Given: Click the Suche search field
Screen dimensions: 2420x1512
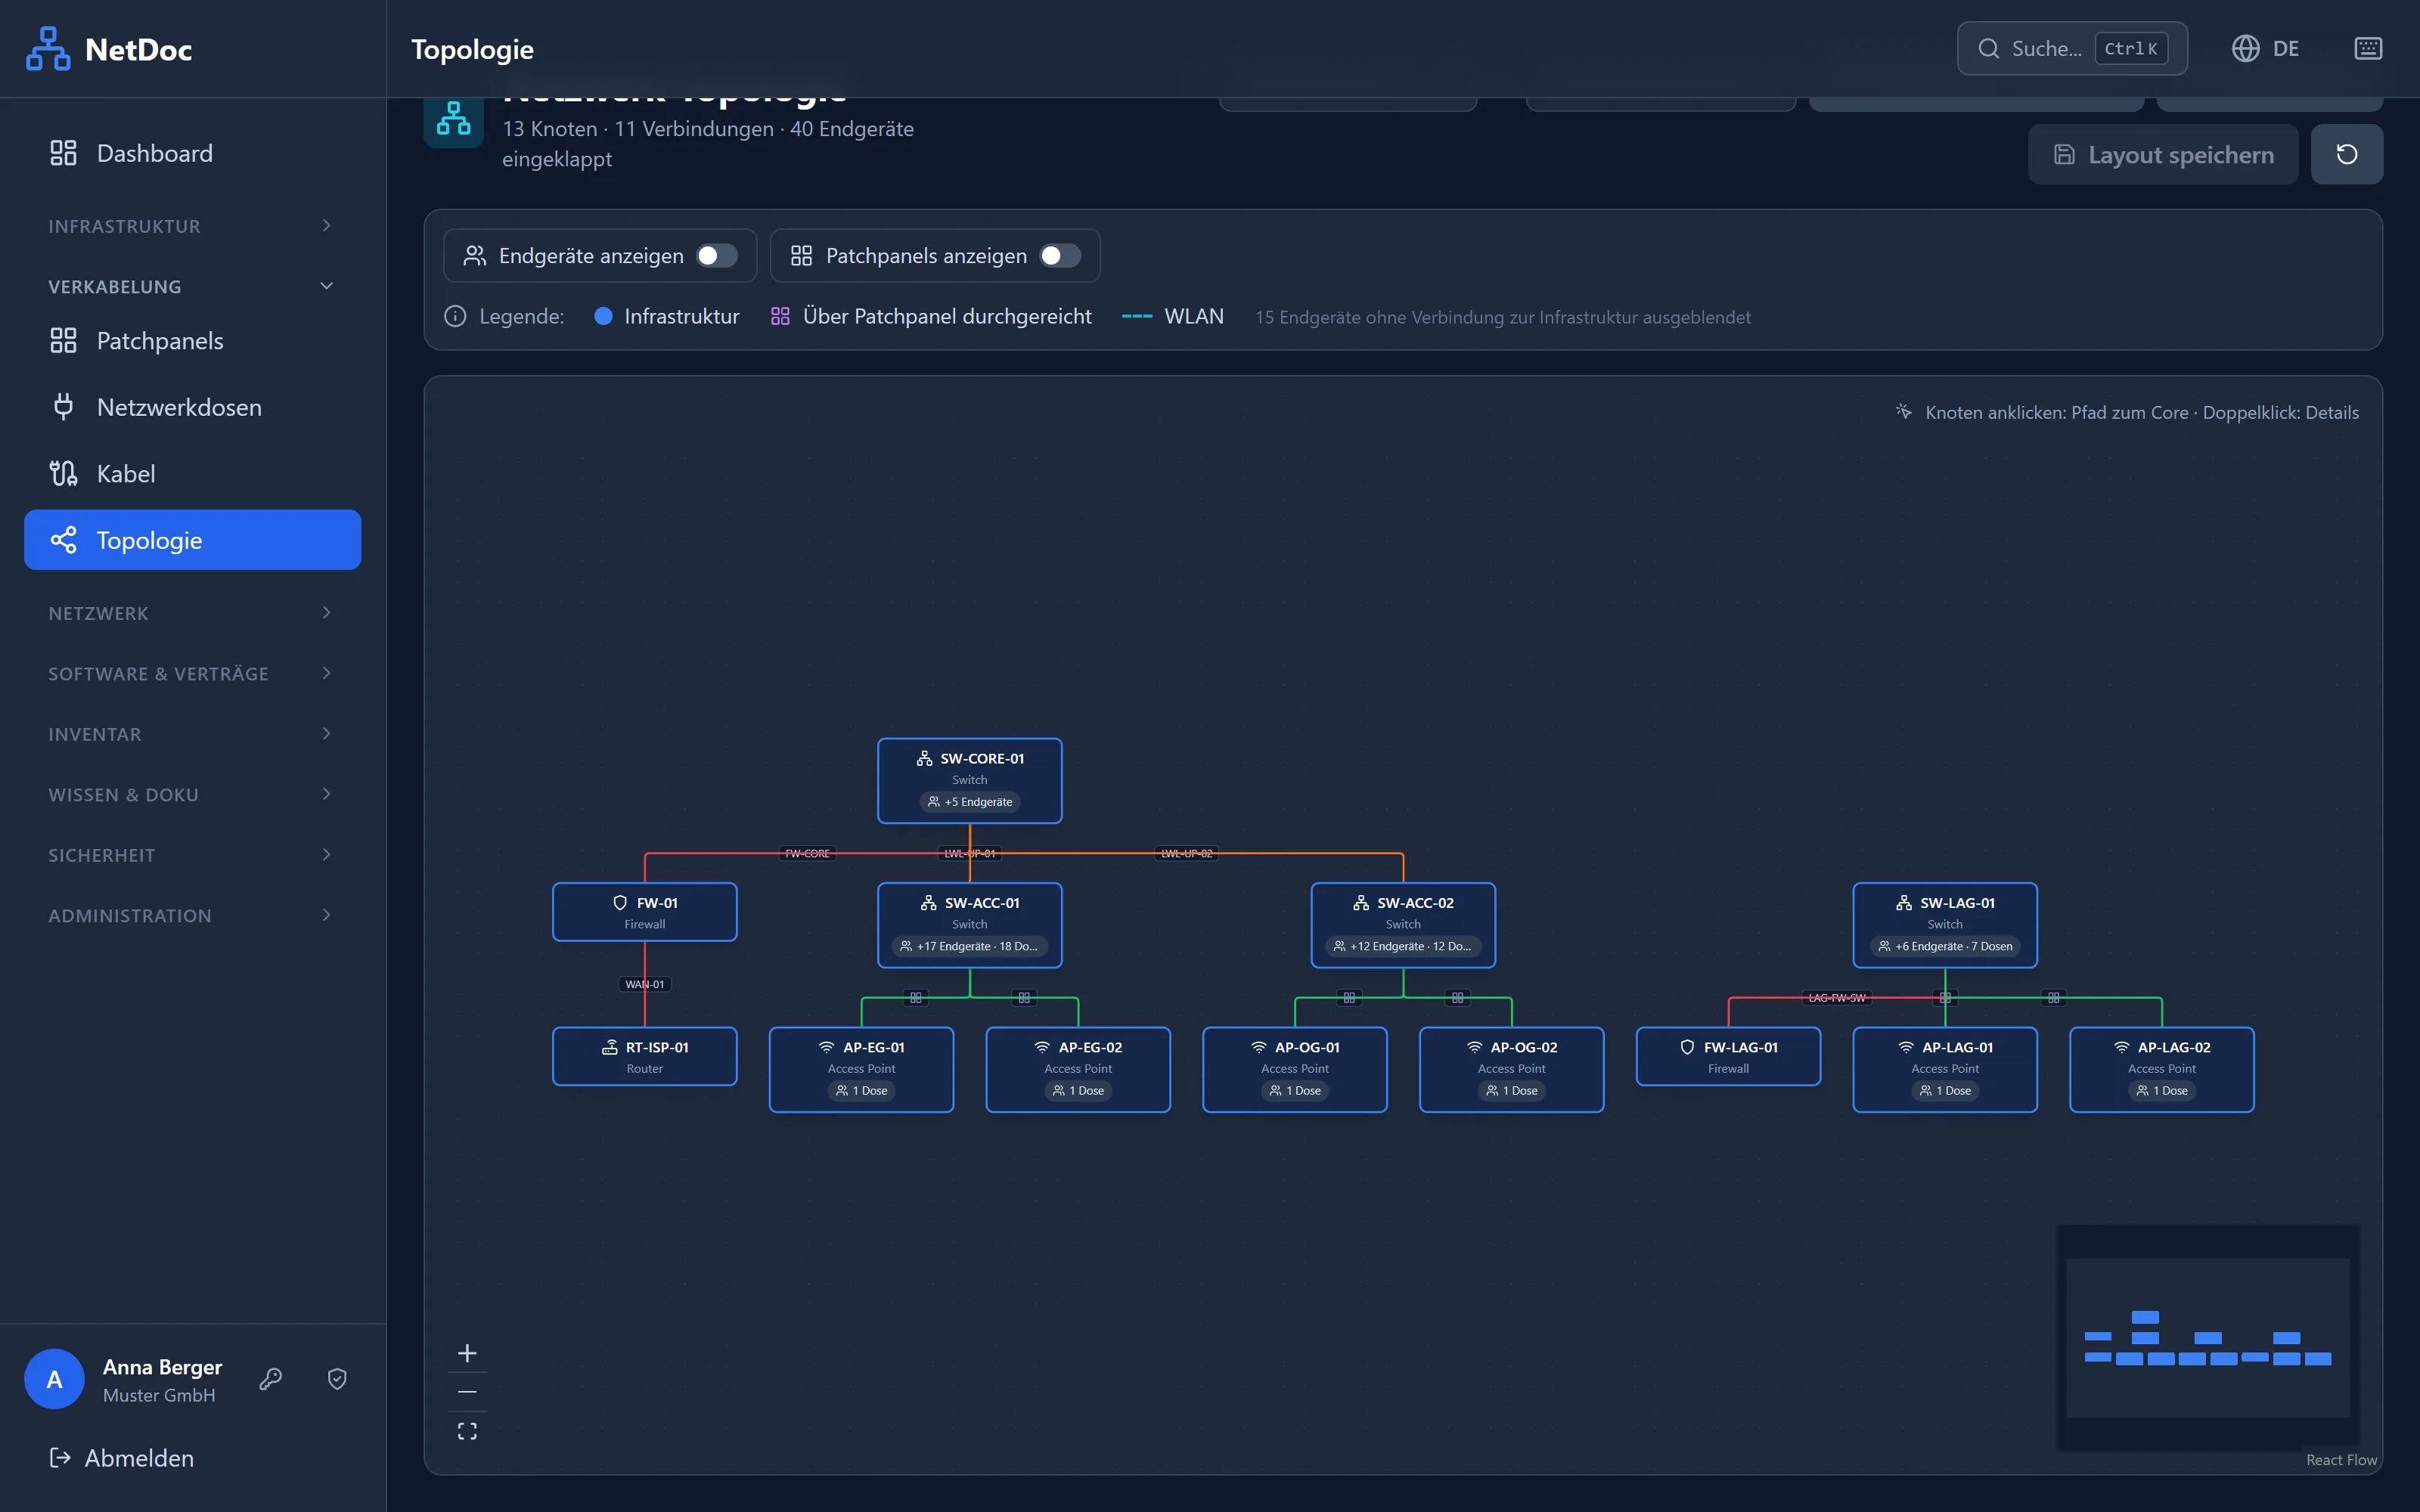Looking at the screenshot, I should point(2072,48).
